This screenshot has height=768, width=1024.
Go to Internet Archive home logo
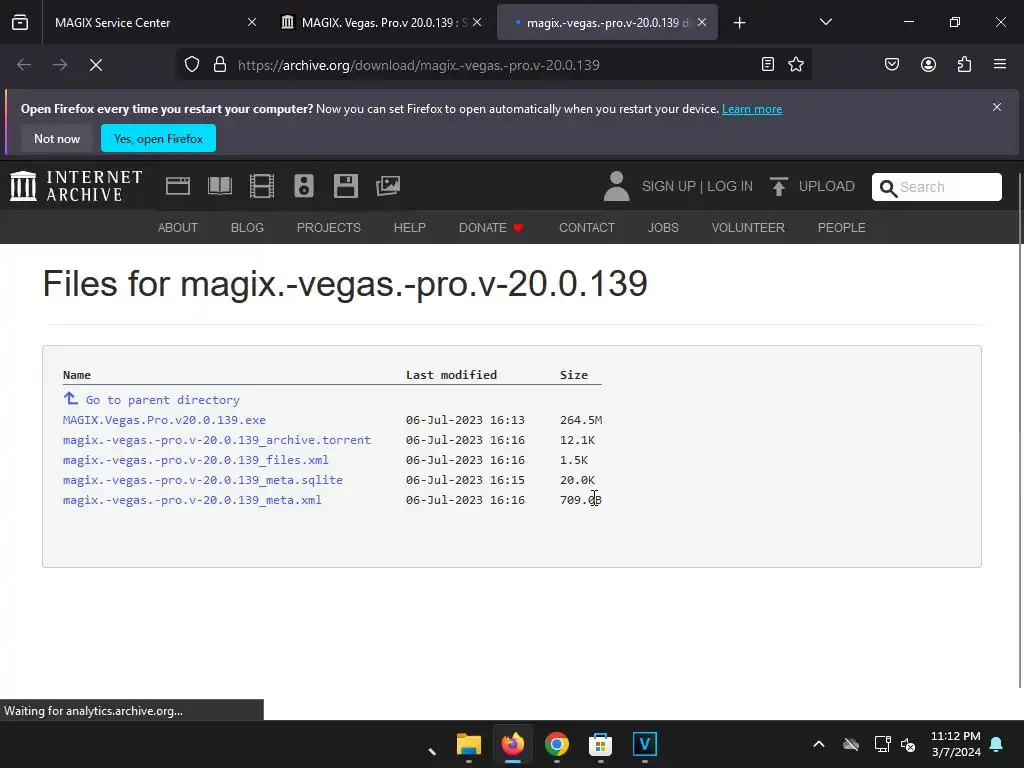76,186
